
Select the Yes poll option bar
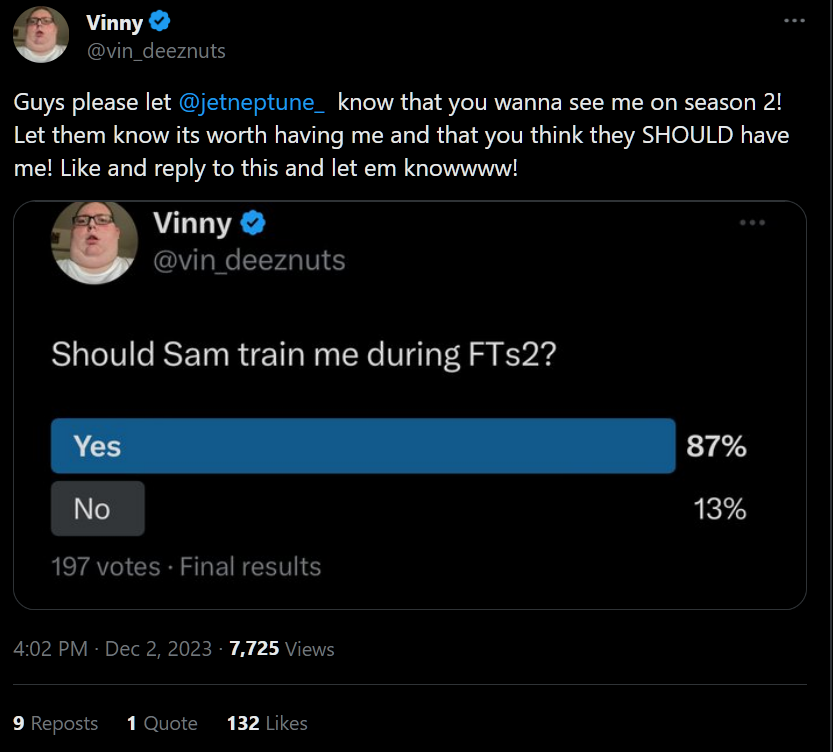363,446
